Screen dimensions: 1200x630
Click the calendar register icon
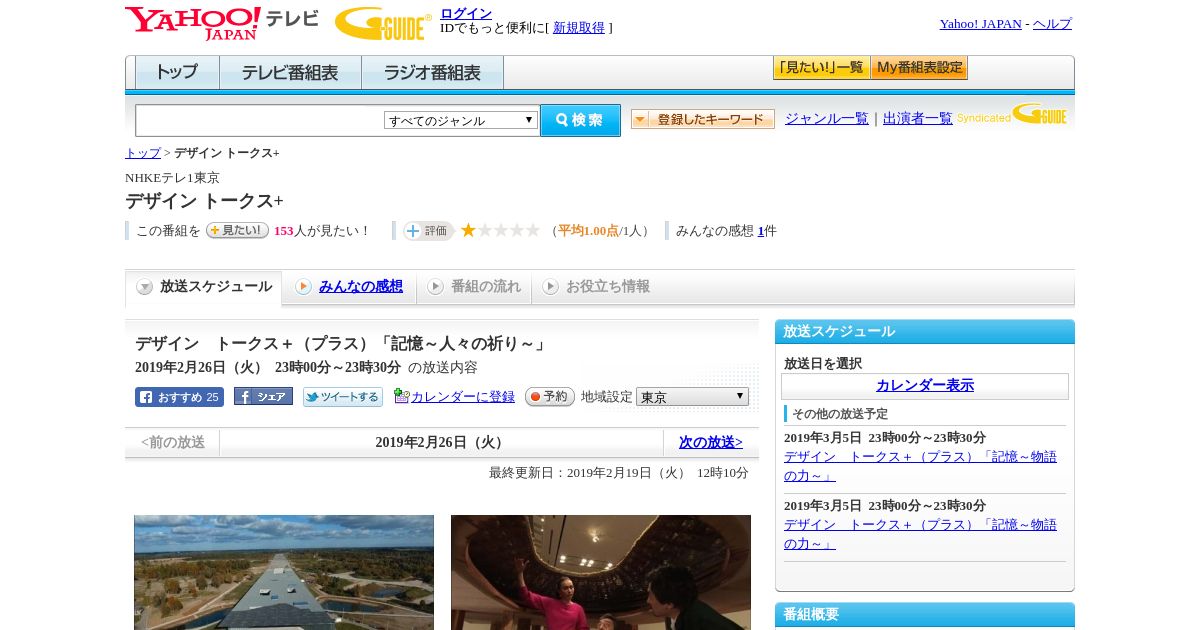[x=402, y=396]
